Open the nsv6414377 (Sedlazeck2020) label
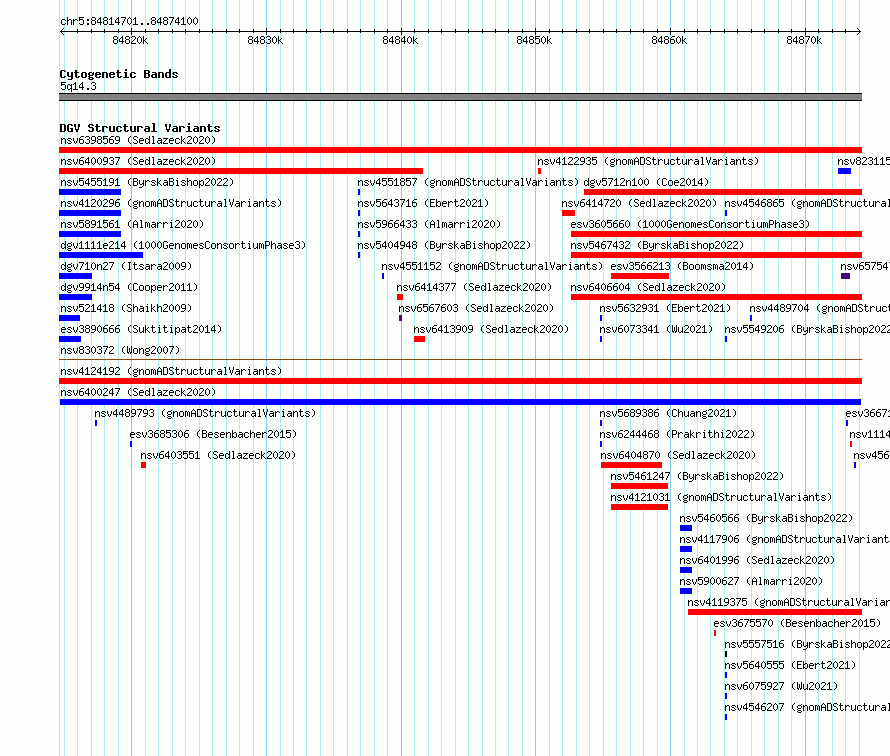 point(474,287)
